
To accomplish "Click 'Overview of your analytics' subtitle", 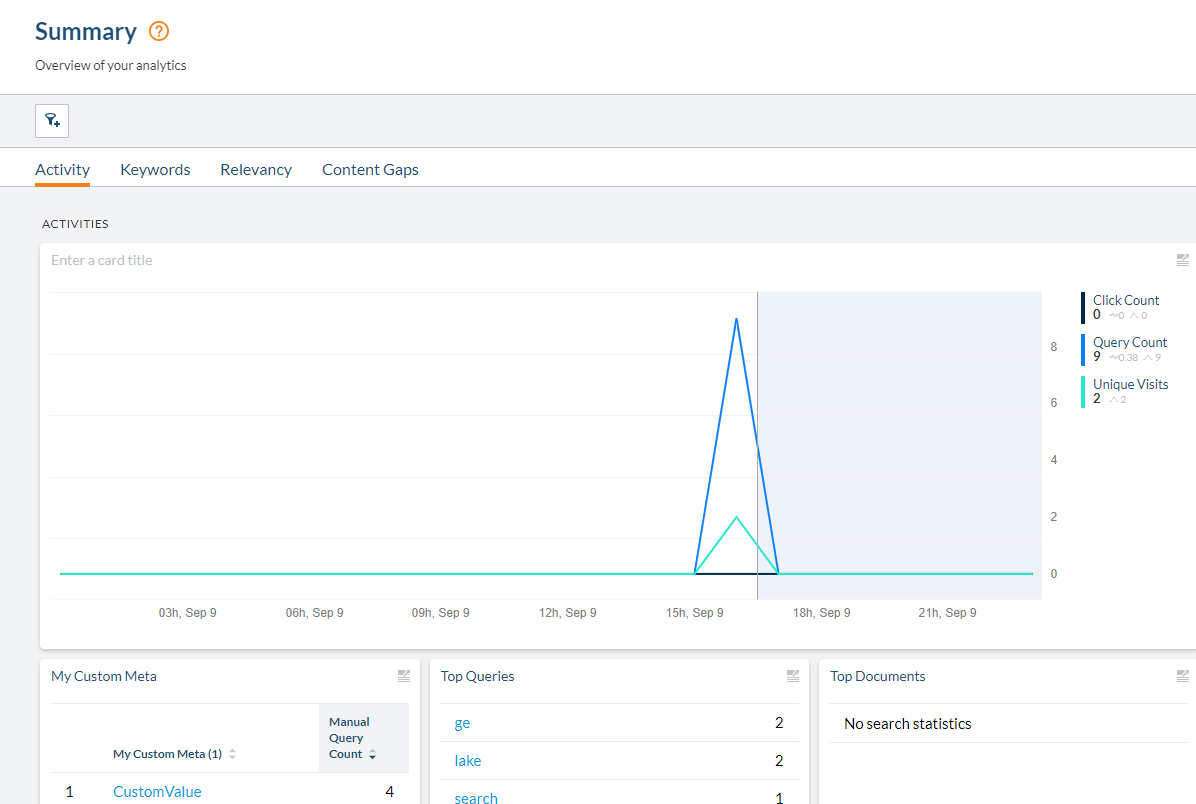I will click(111, 66).
